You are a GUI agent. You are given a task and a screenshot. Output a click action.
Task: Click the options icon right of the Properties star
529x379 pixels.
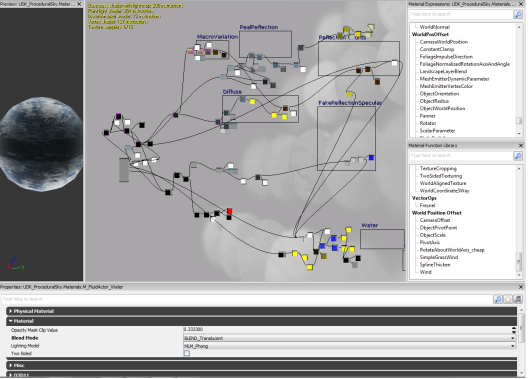tap(518, 299)
